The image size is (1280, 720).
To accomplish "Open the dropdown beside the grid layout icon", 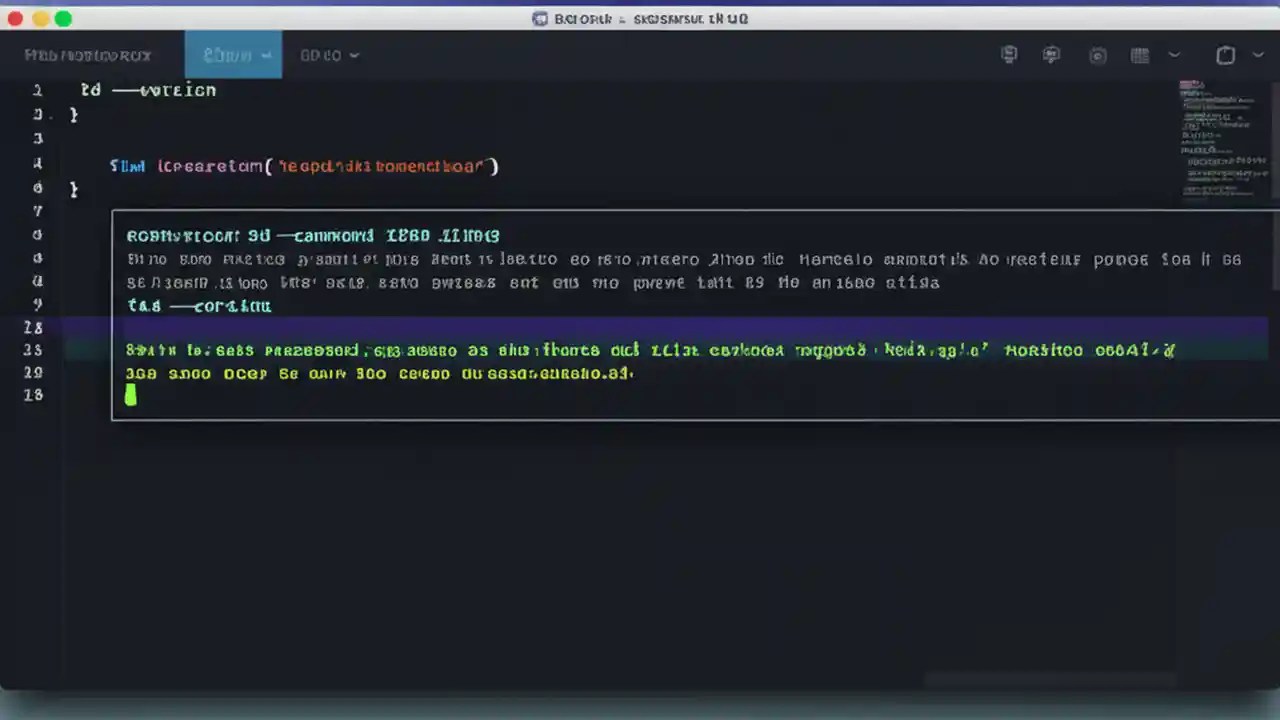I will pos(1174,55).
